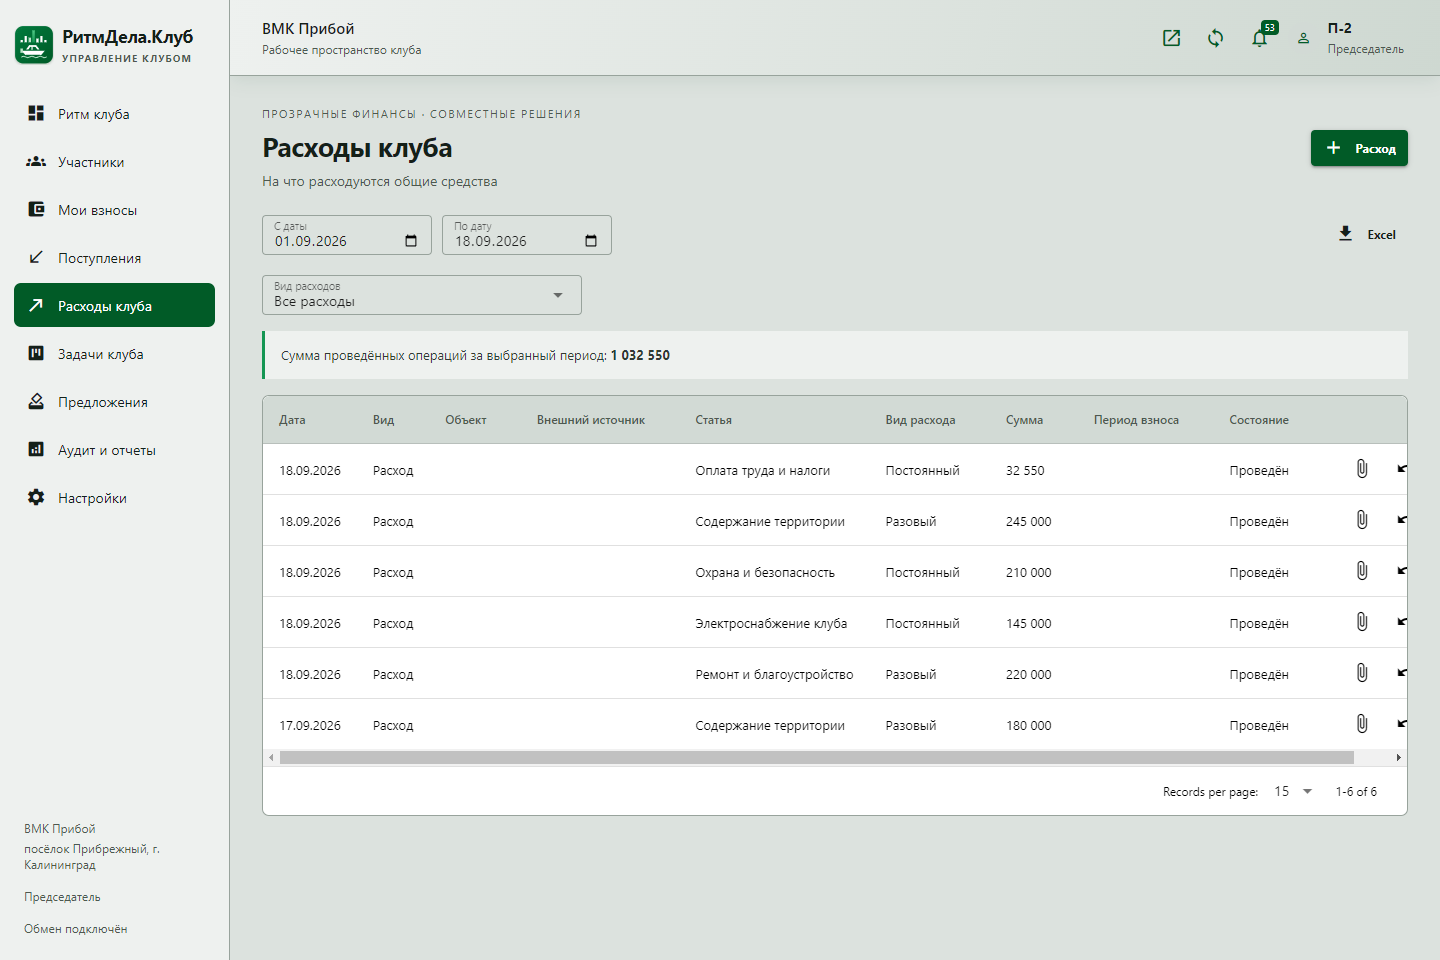Click the '+ Расход' button
Screen dimensions: 1440x960
point(1359,148)
